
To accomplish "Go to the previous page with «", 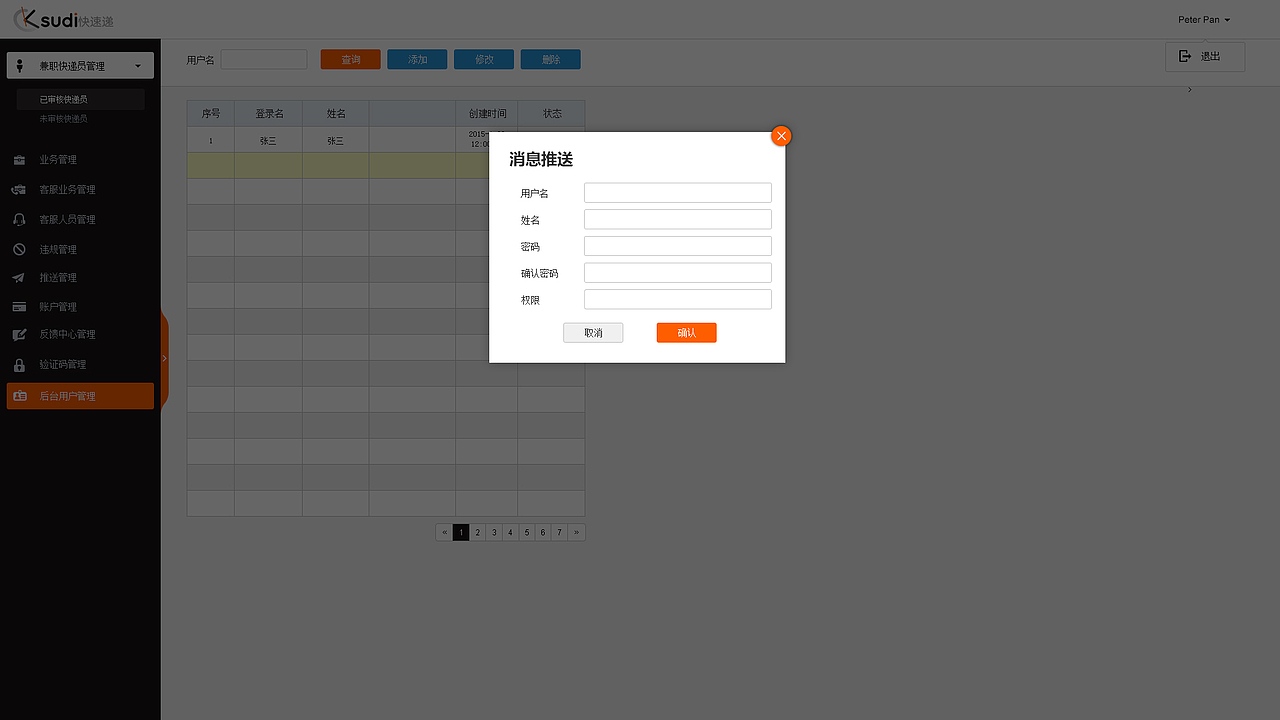I will (x=444, y=533).
